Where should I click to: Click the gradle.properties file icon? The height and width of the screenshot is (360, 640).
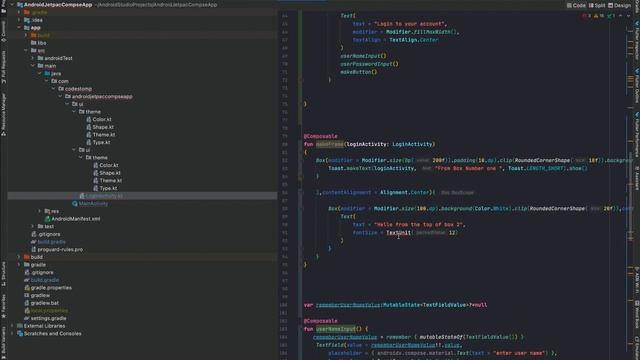(x=27, y=288)
